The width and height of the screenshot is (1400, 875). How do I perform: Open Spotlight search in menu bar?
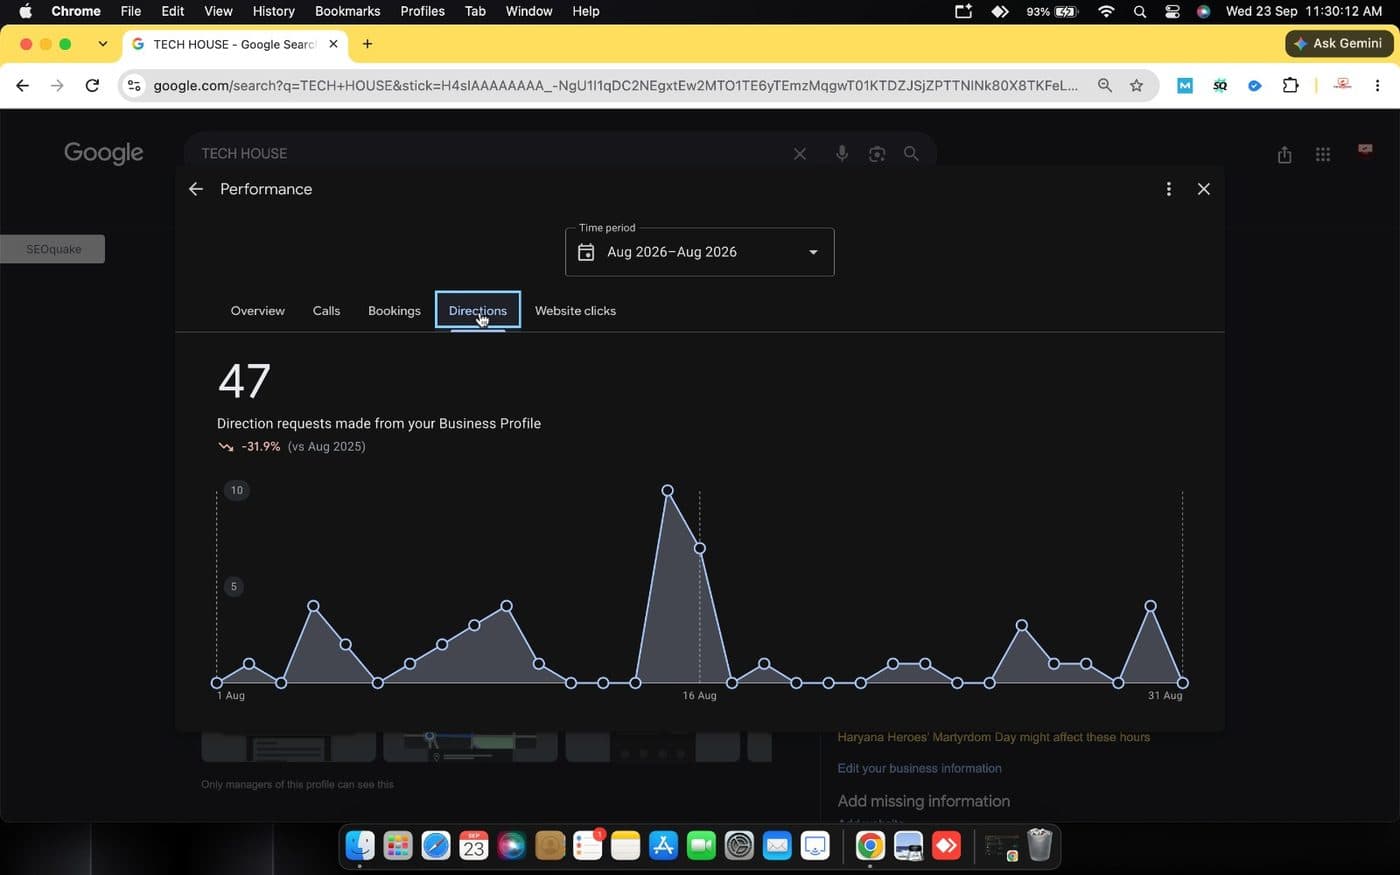(x=1140, y=11)
